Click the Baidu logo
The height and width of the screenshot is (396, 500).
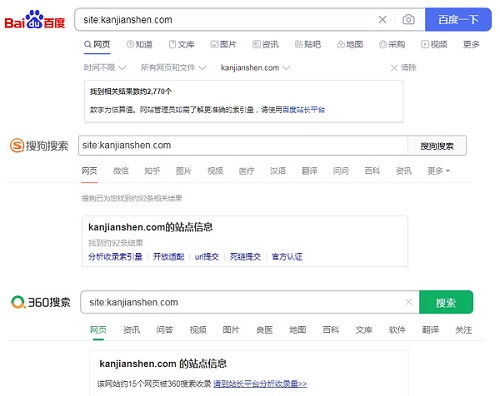(x=35, y=20)
